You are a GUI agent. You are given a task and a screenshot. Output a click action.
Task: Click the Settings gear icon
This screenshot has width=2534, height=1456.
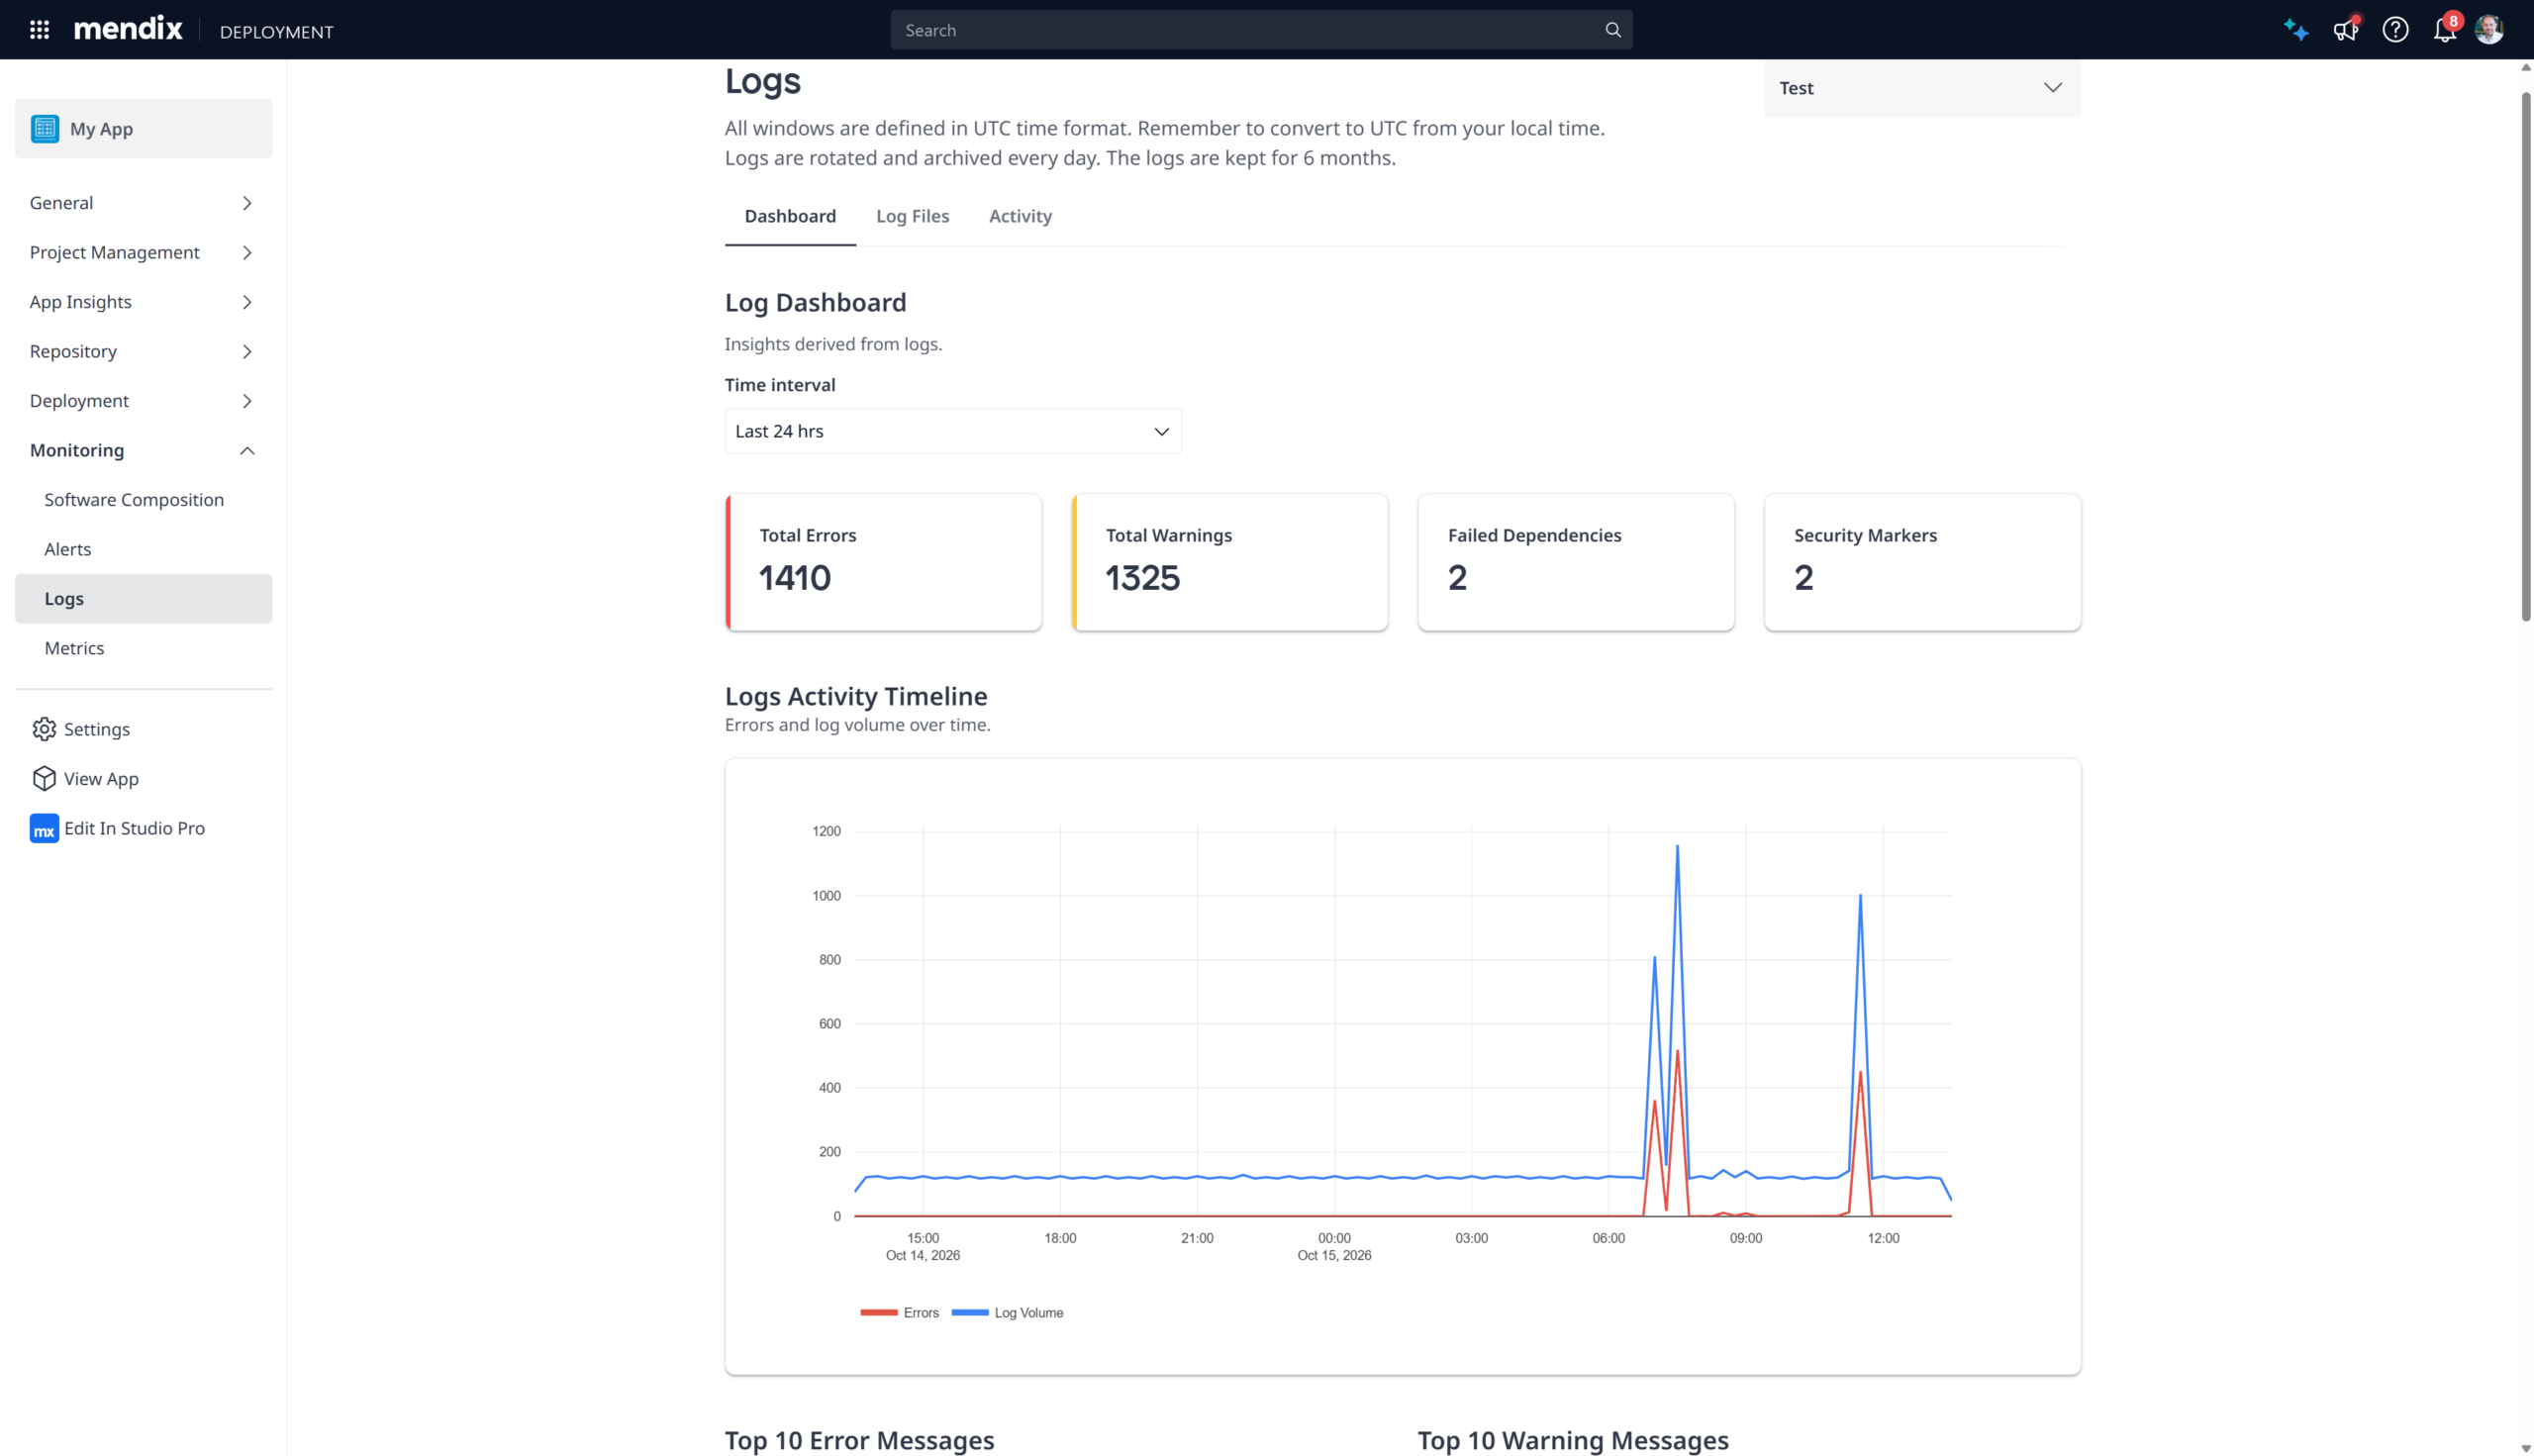pos(44,729)
